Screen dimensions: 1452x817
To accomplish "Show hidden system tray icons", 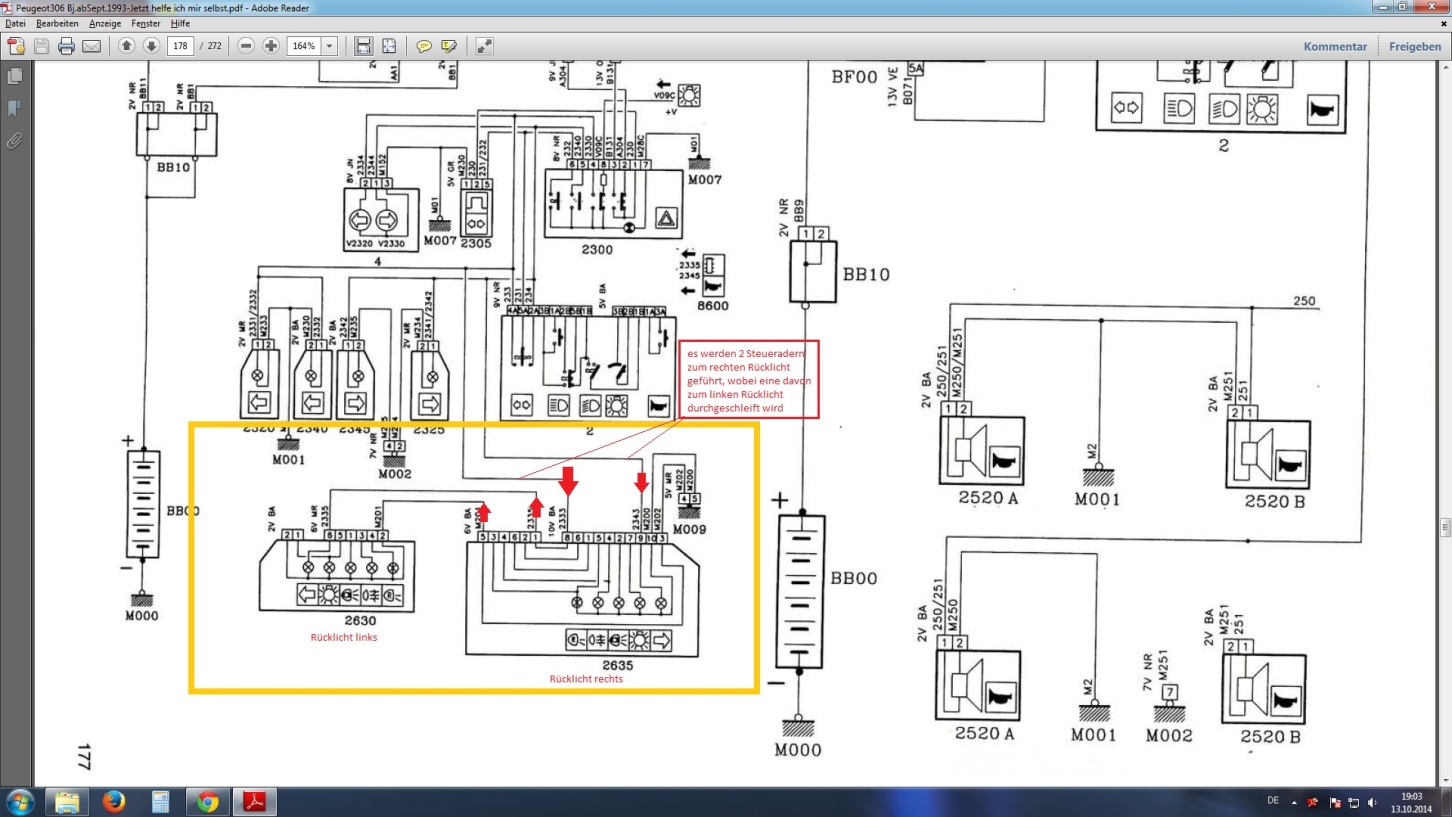I will pyautogui.click(x=1295, y=802).
